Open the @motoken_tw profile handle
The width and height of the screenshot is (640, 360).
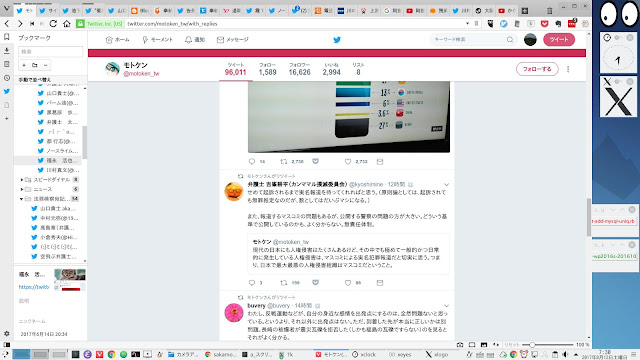click(141, 74)
